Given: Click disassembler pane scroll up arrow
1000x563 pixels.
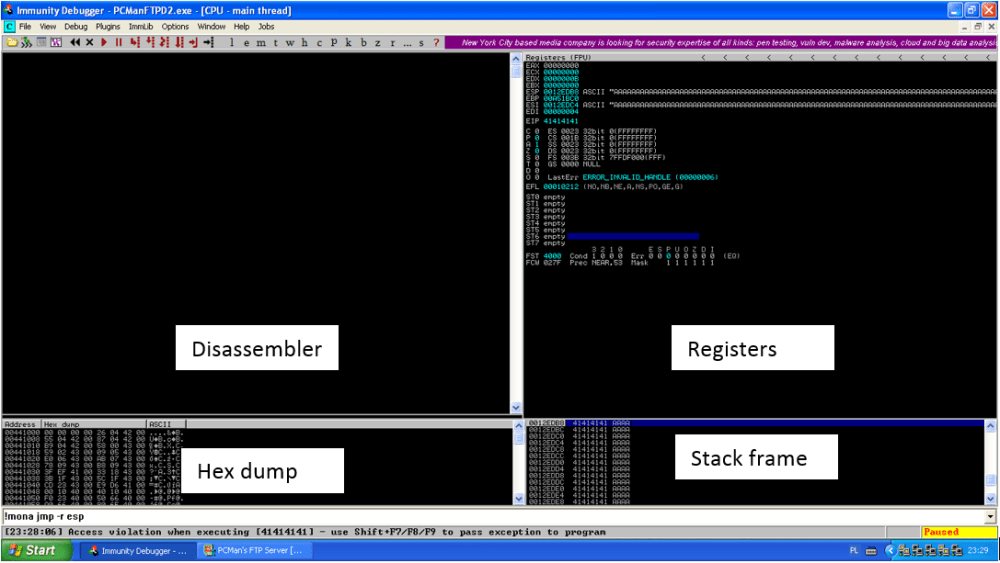Looking at the screenshot, I should [x=516, y=59].
